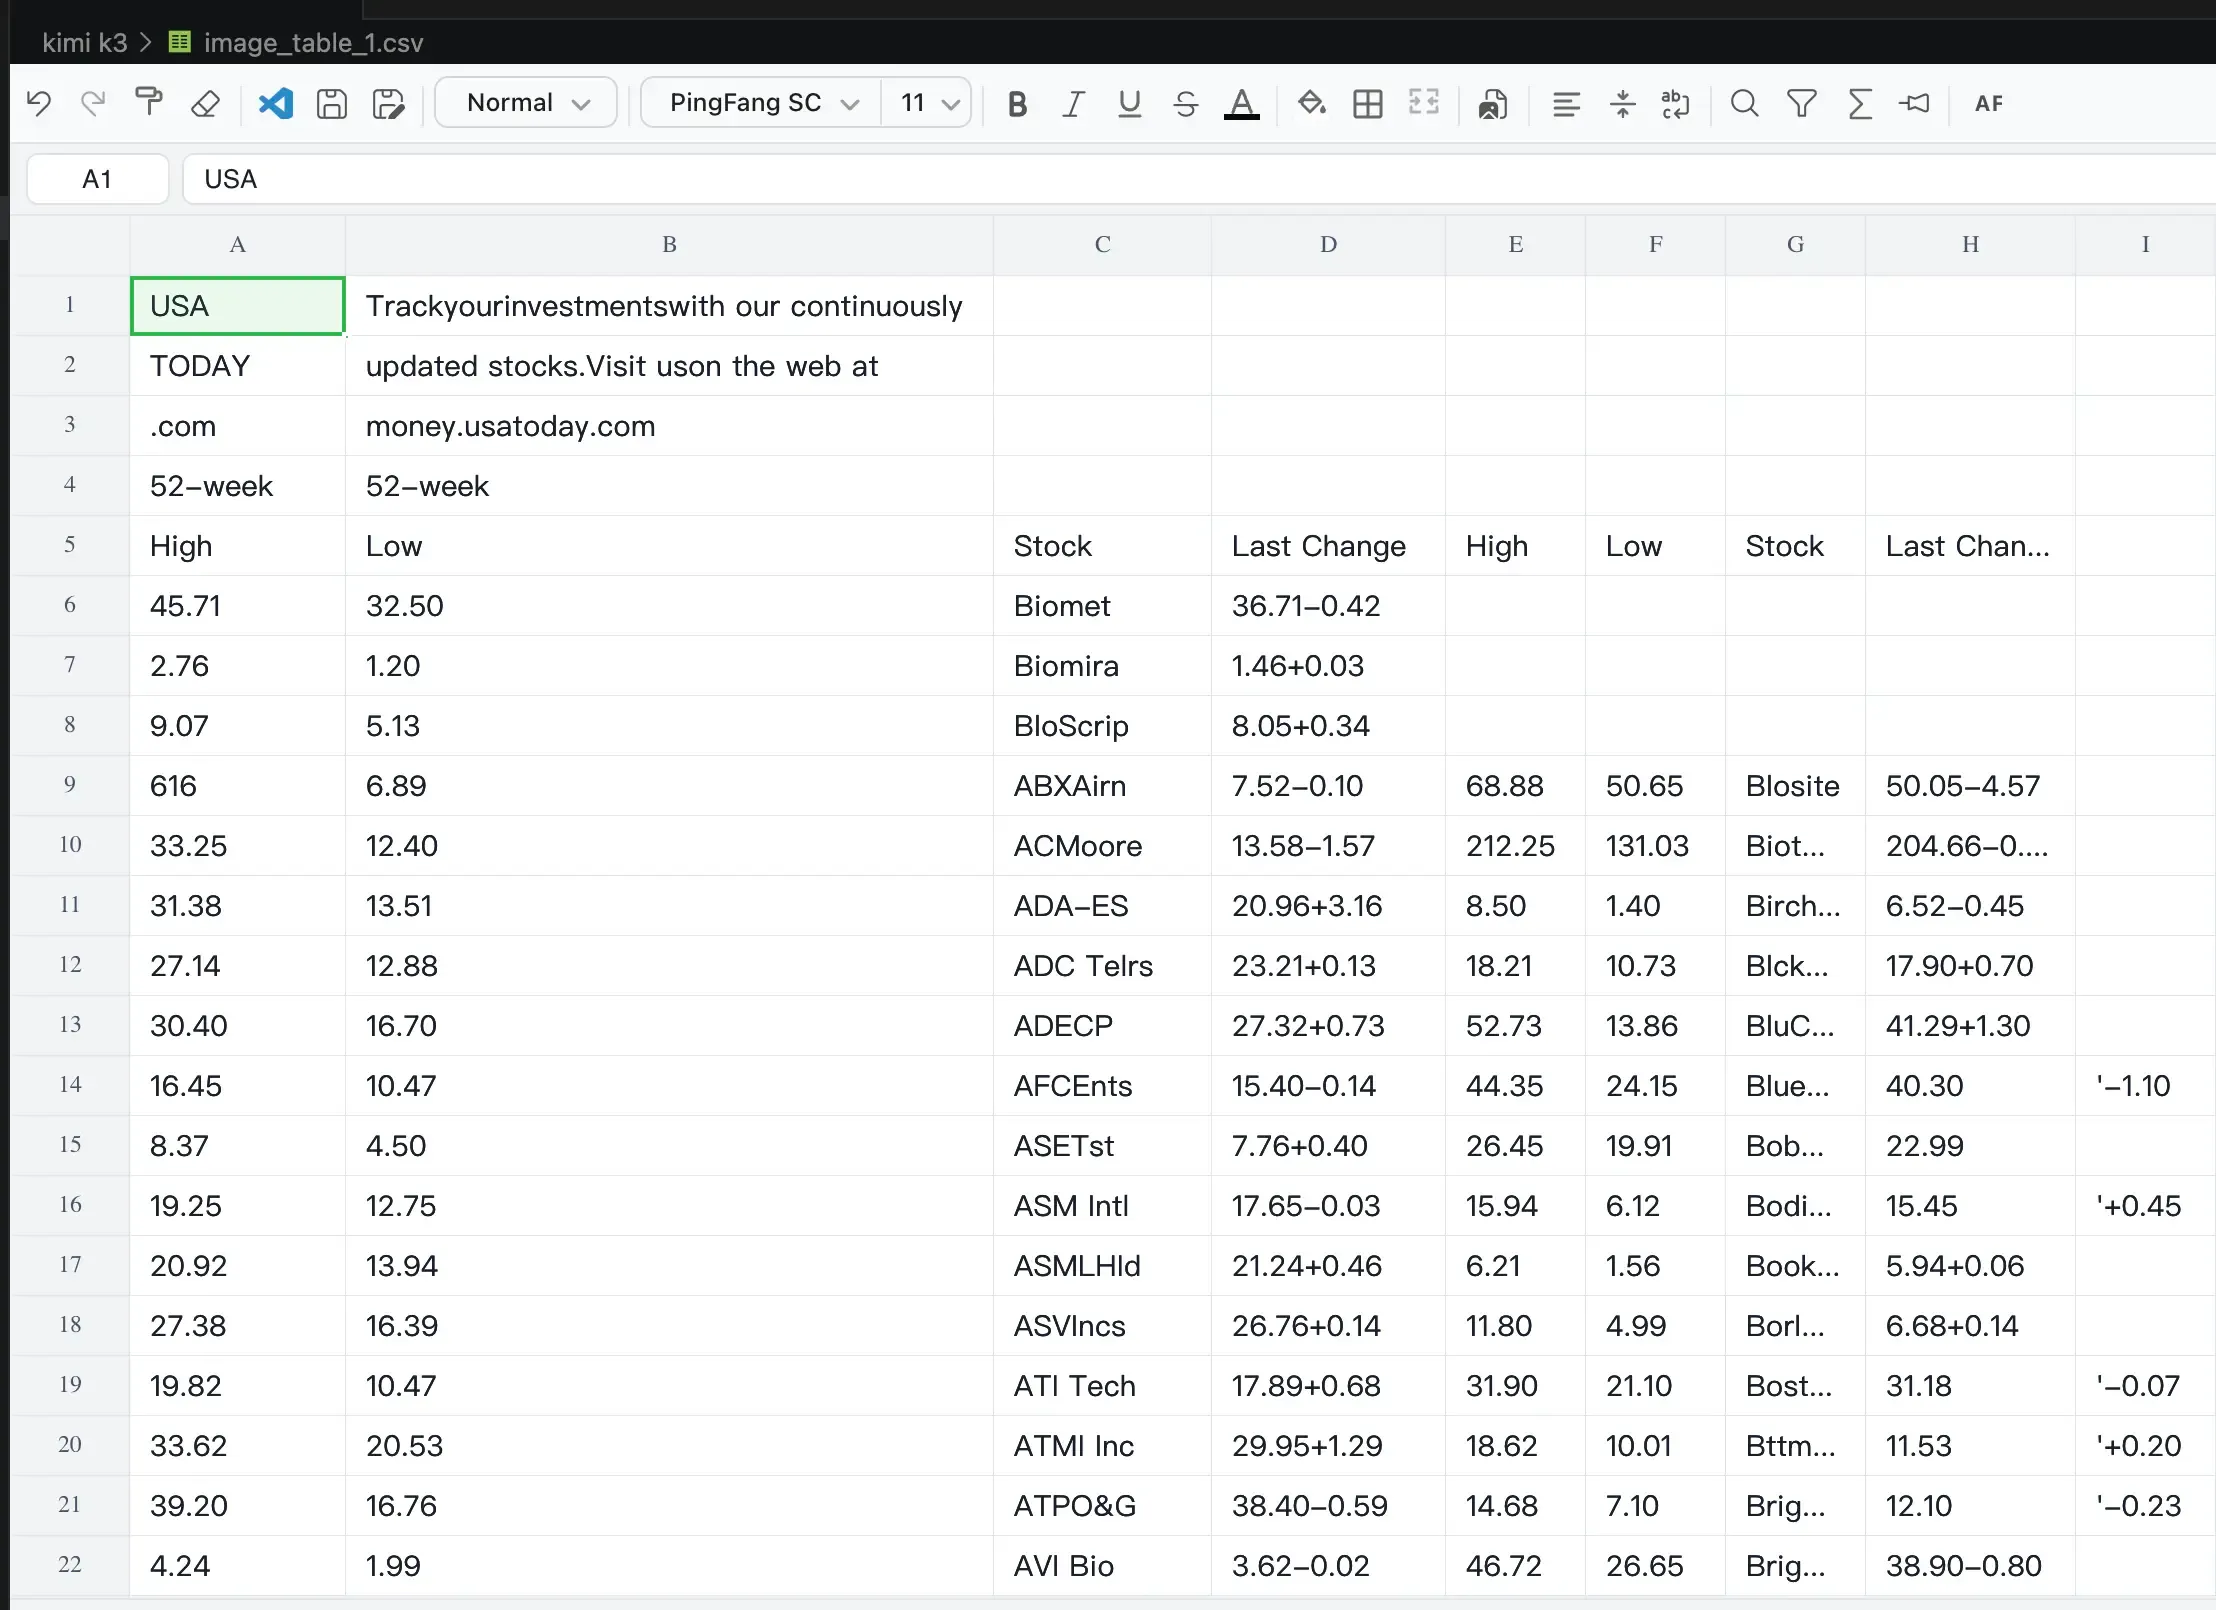The image size is (2216, 1610).
Task: Toggle underline formatting
Action: [x=1129, y=103]
